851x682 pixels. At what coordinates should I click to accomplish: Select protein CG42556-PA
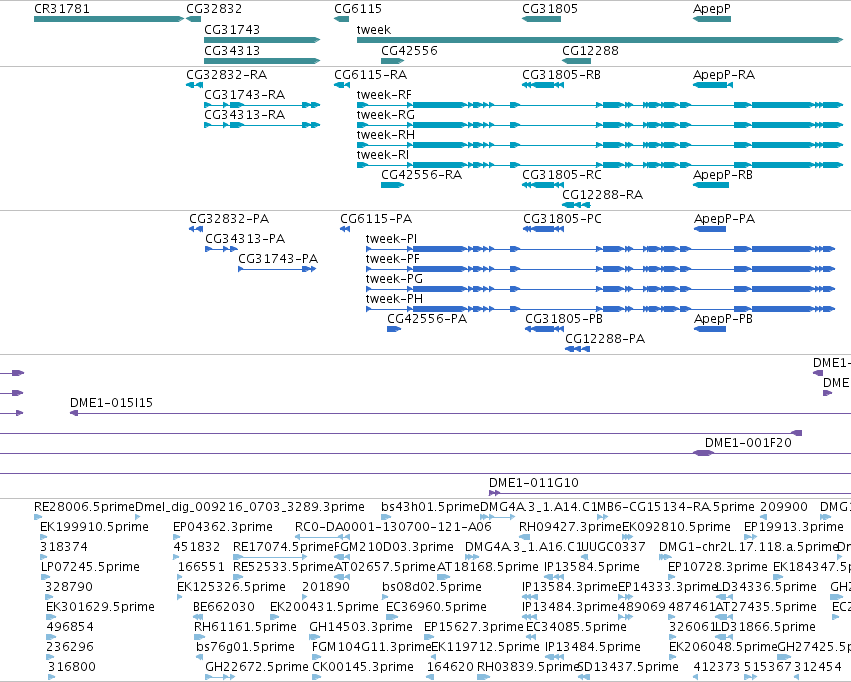394,329
